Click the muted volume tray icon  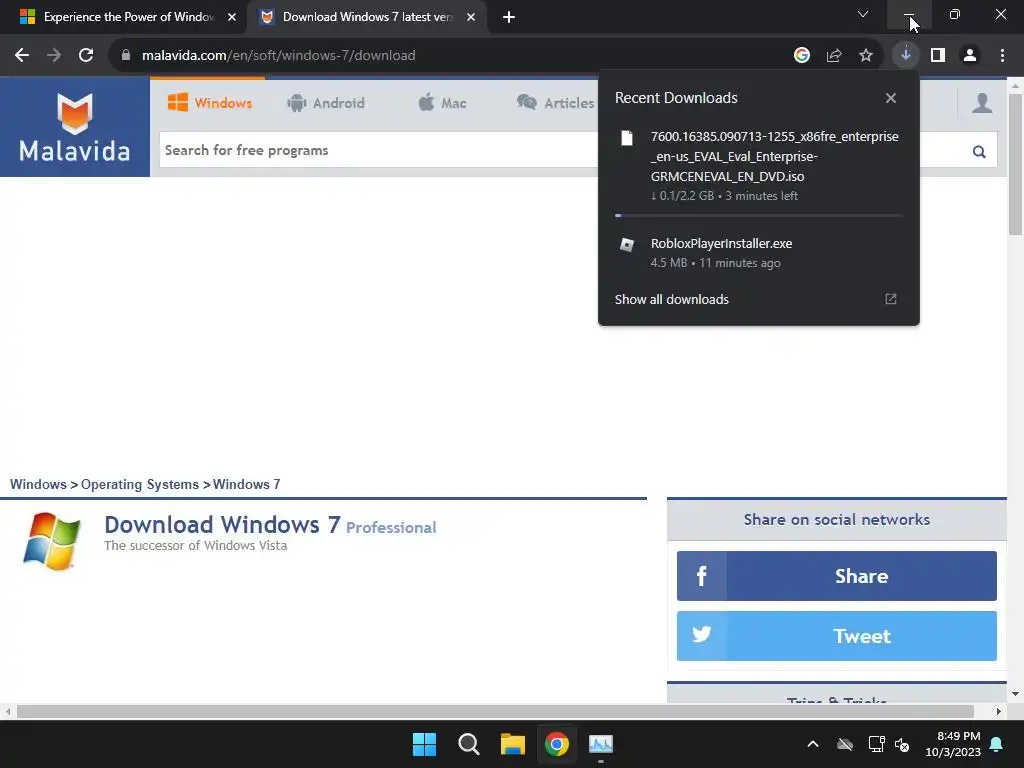902,744
